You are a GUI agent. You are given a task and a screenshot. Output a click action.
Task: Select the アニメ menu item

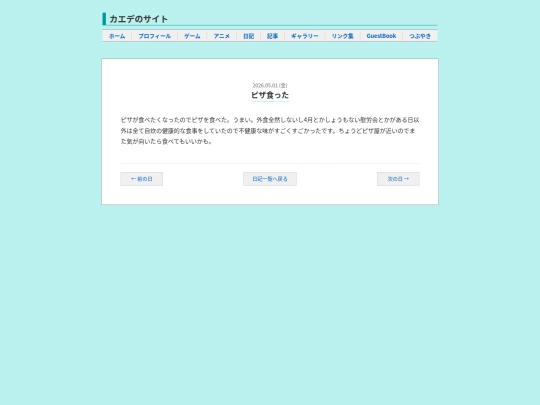[x=221, y=36]
